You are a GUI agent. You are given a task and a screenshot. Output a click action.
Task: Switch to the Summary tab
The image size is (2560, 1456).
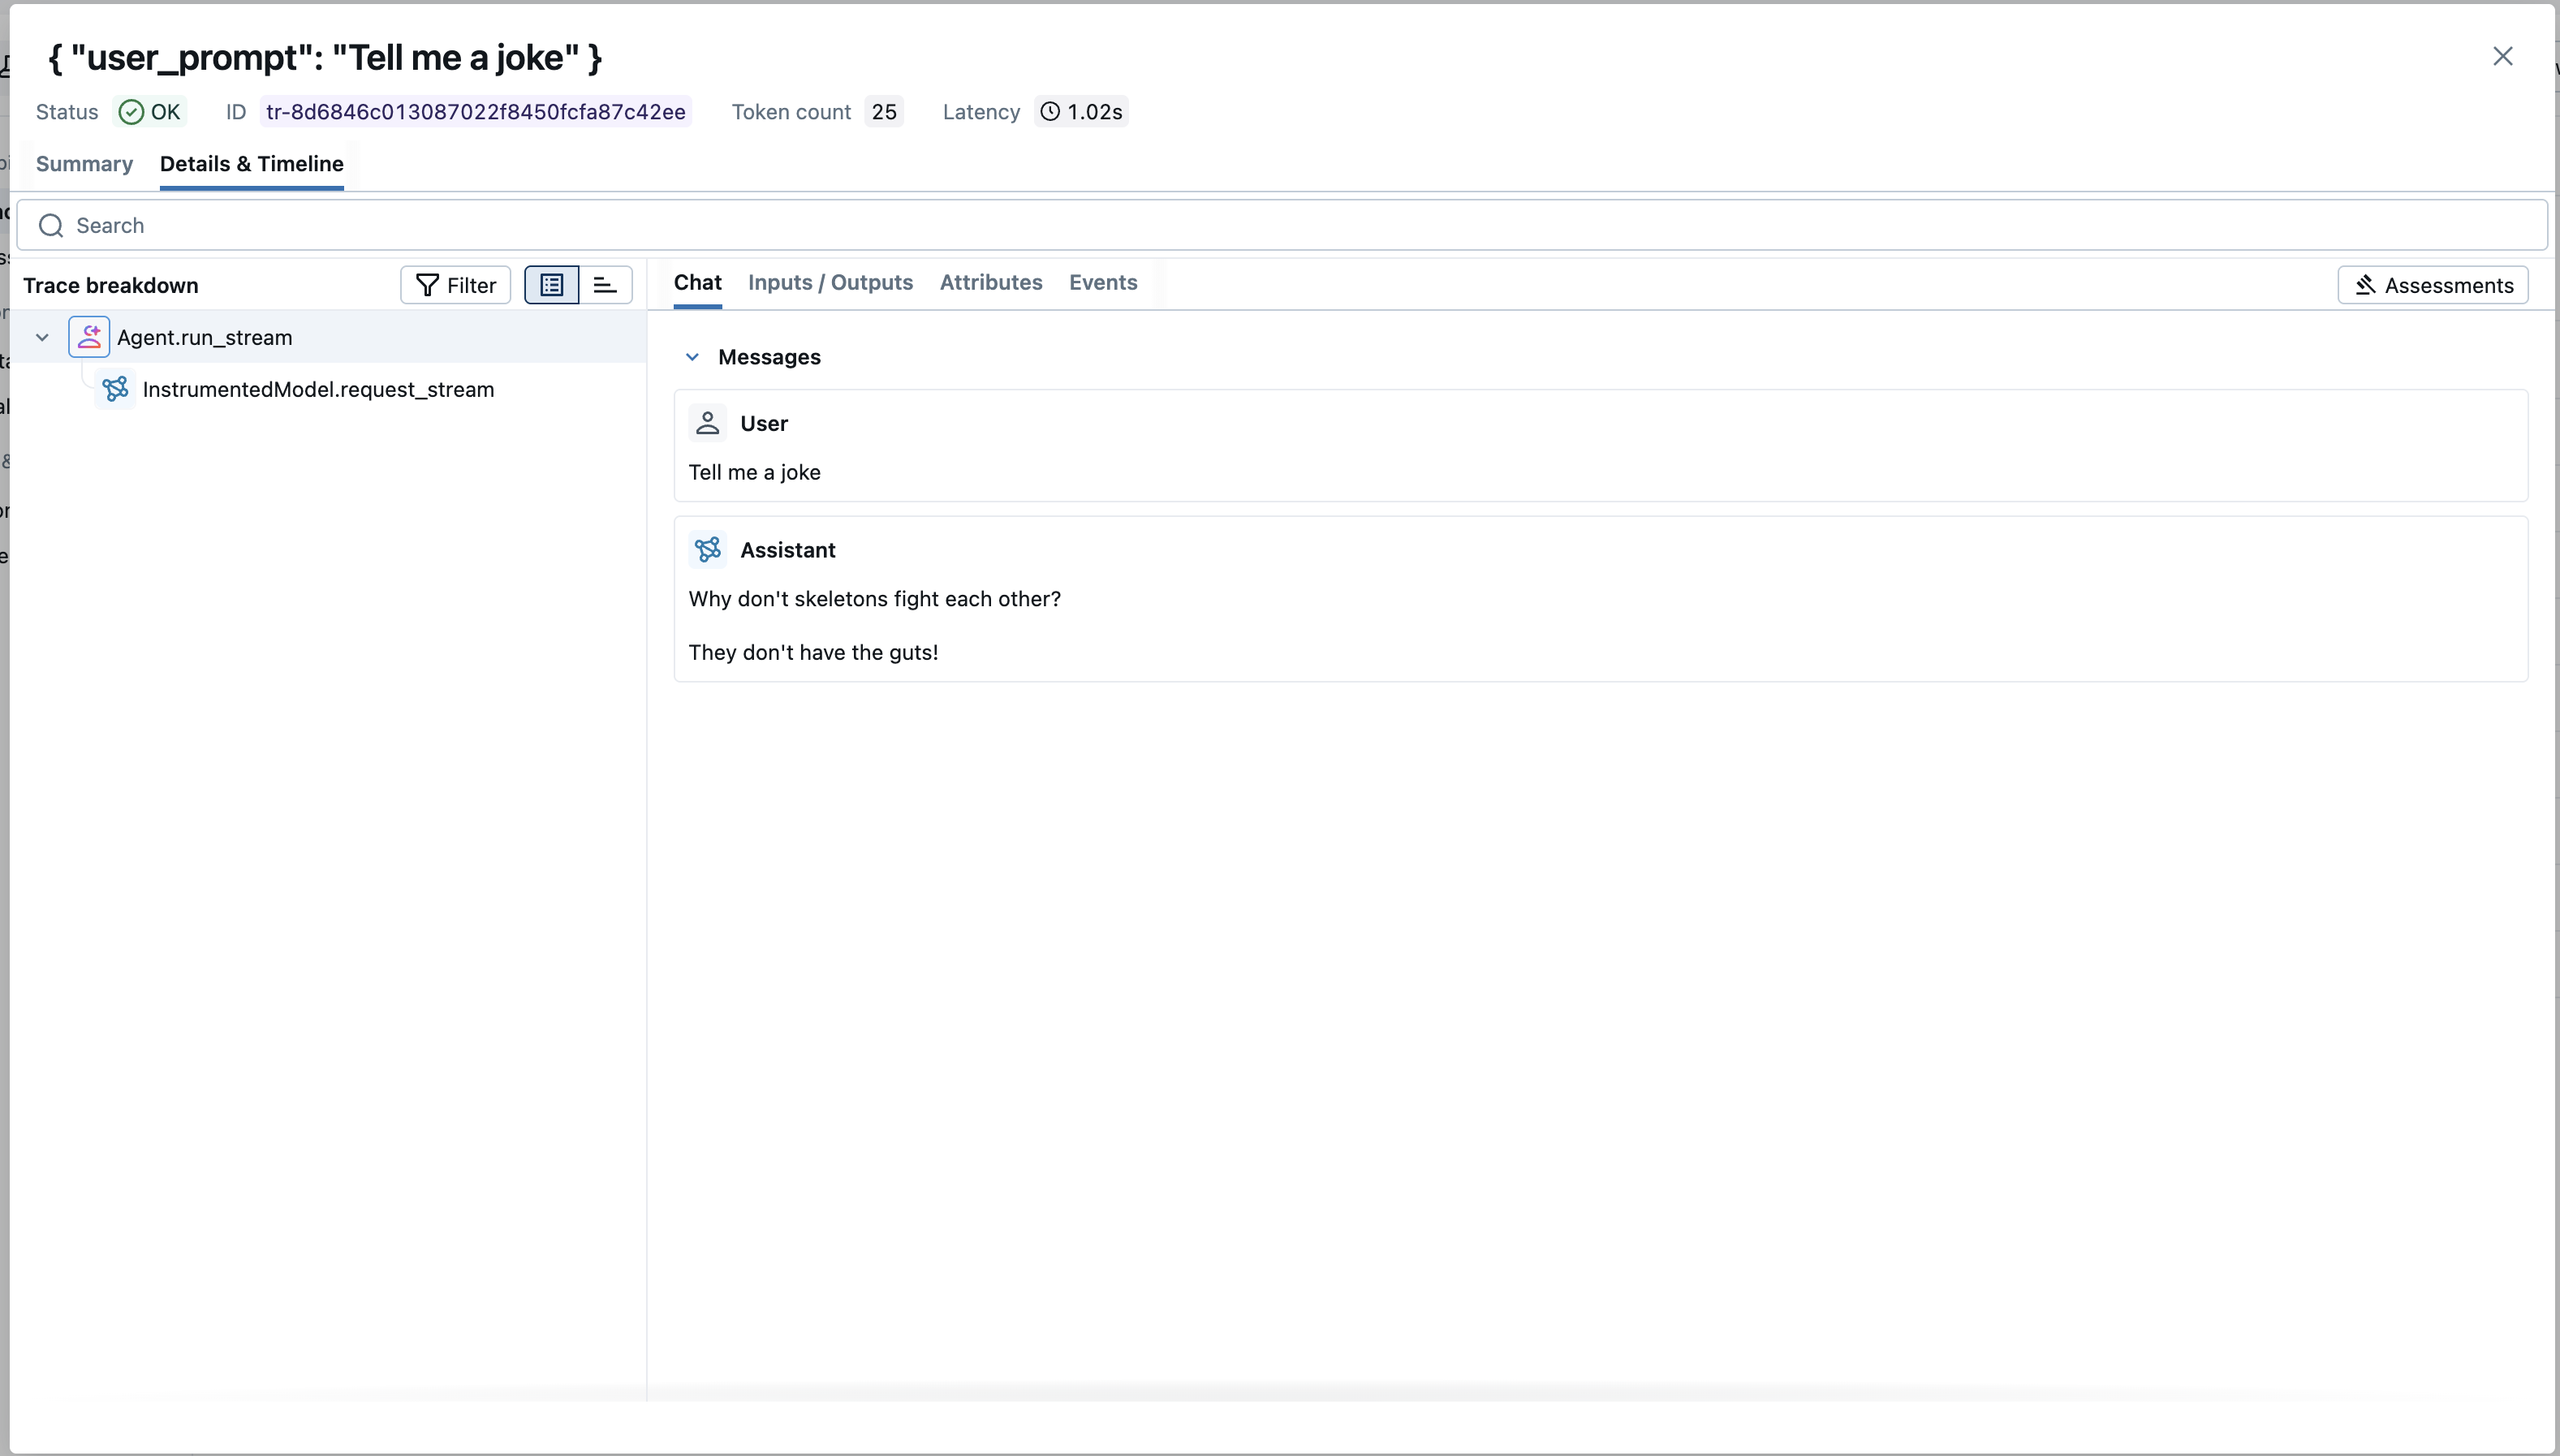click(x=85, y=164)
